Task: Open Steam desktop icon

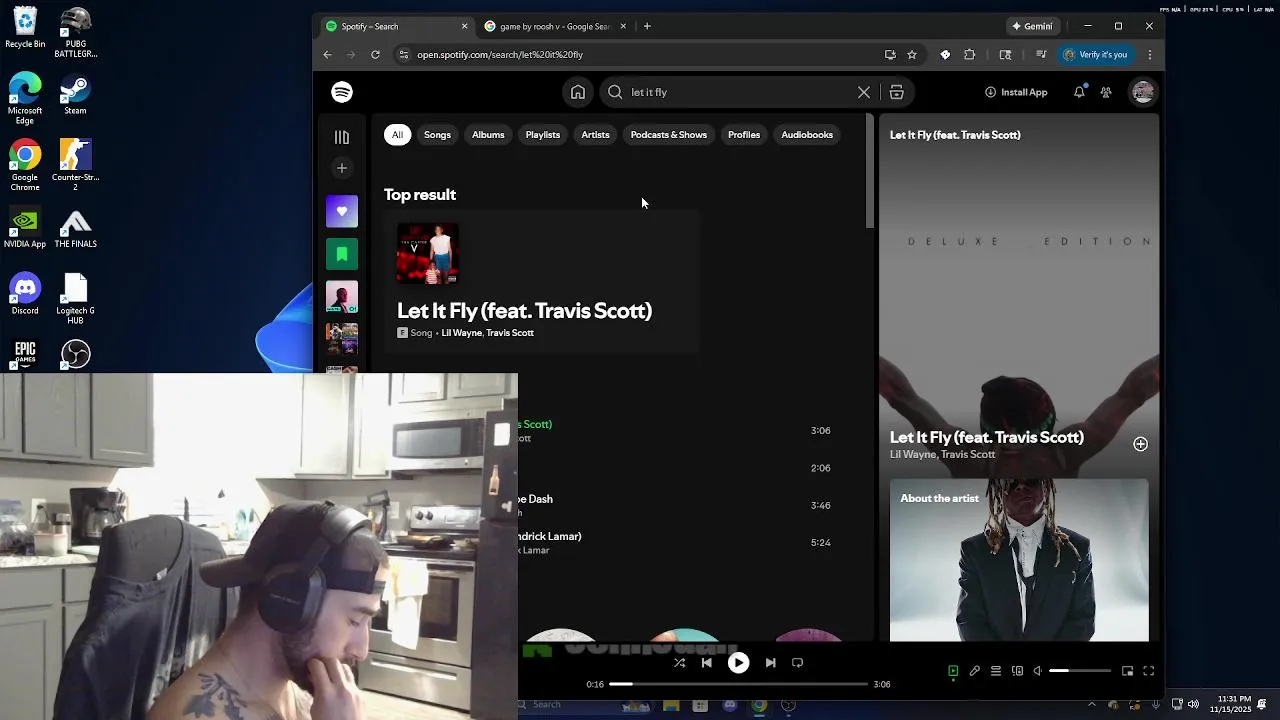Action: [75, 94]
